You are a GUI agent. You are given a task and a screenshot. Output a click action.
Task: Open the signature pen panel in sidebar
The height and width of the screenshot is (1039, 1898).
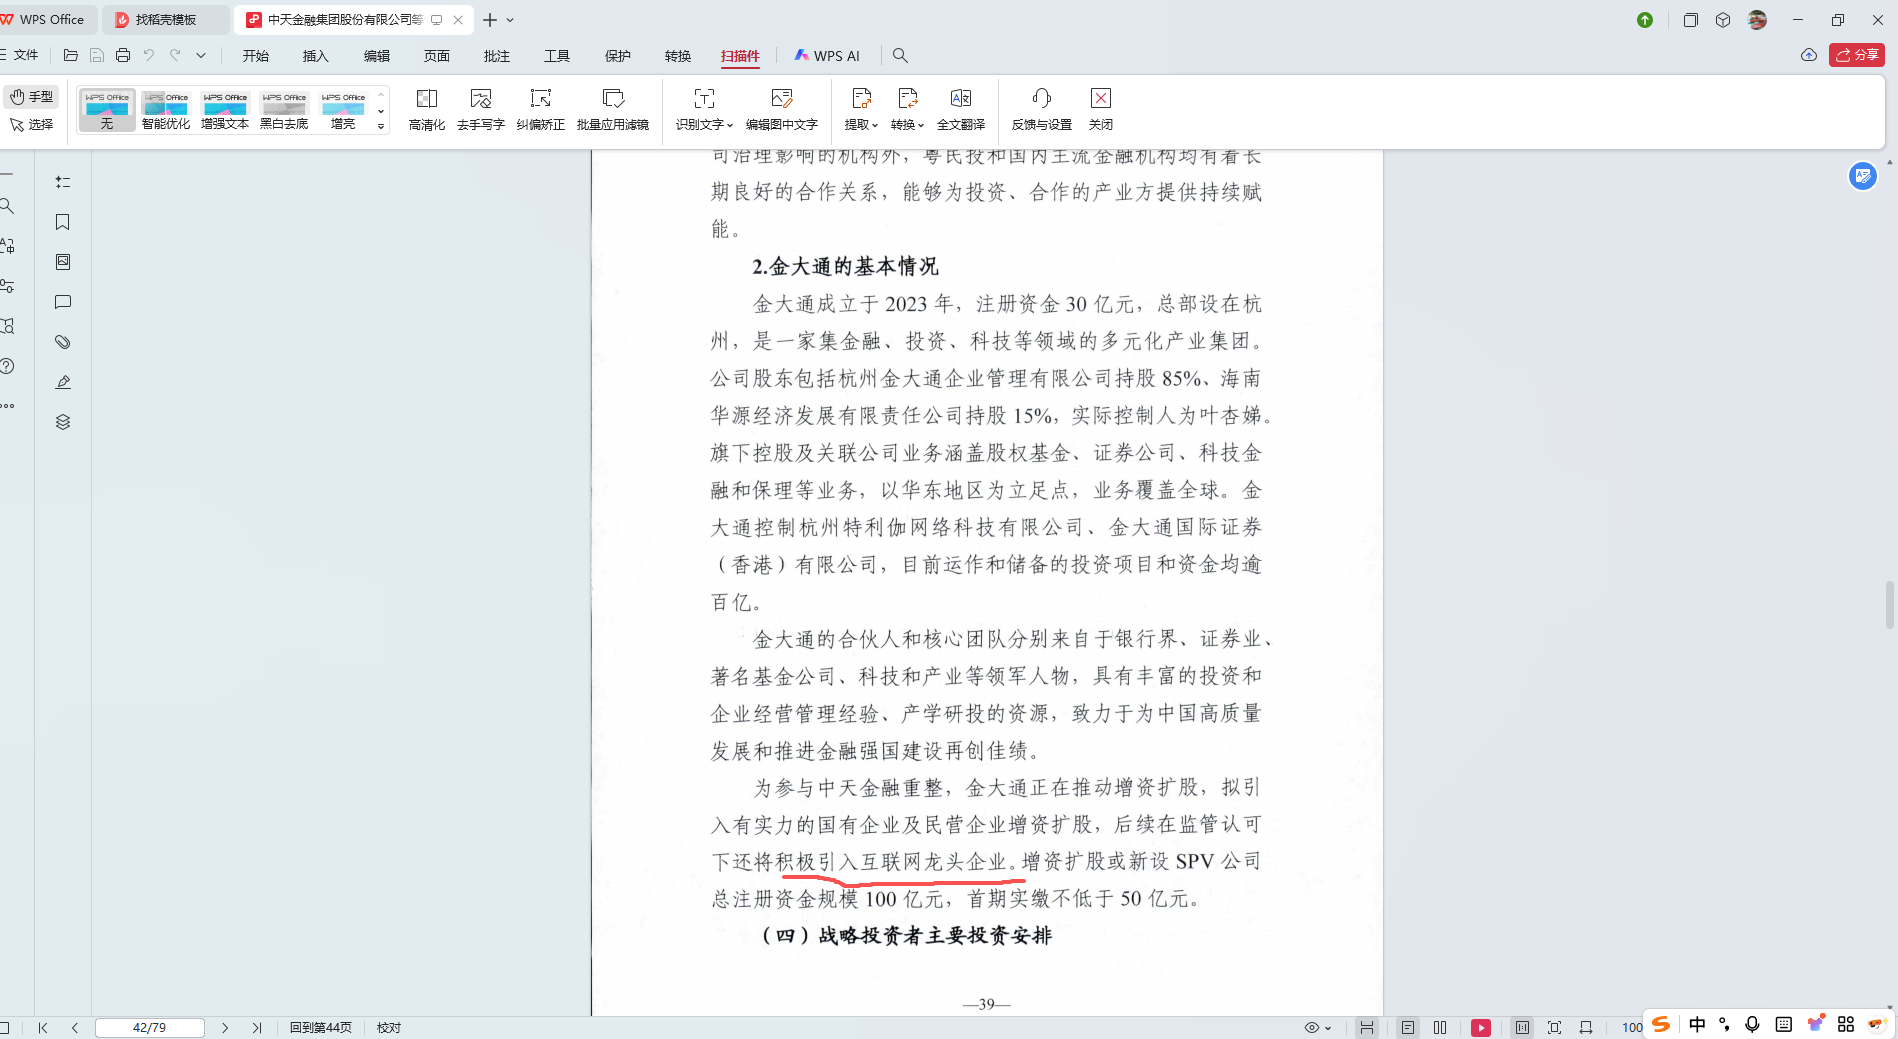[x=63, y=382]
